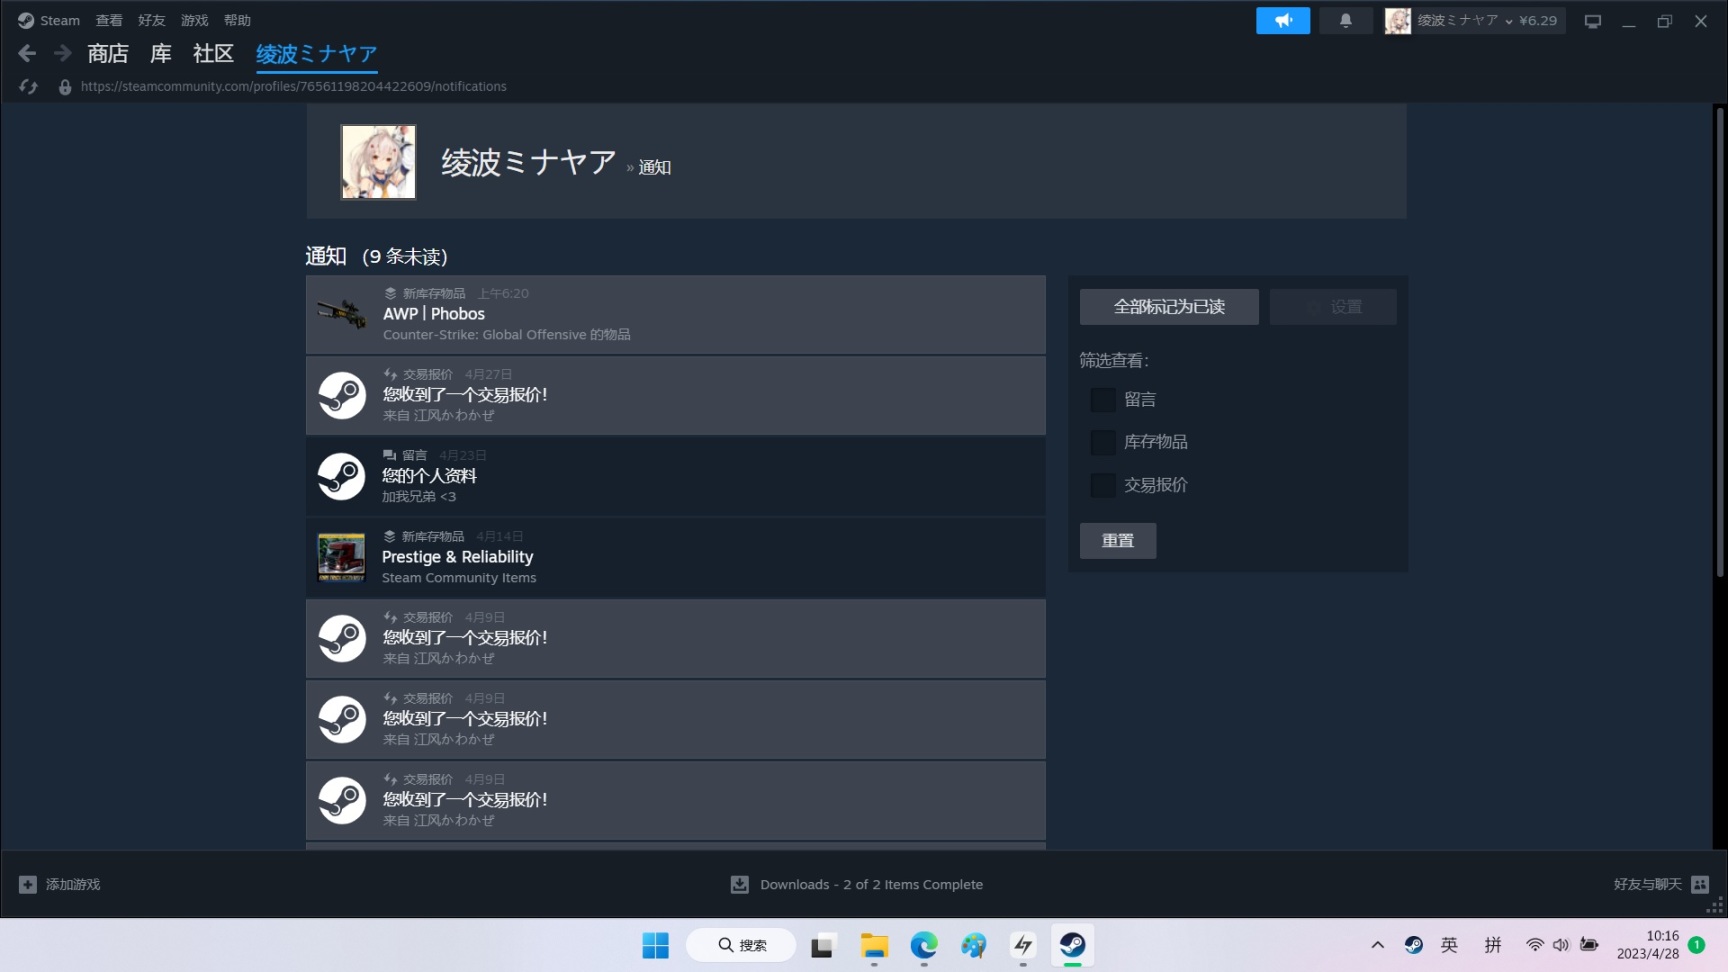Open the Steam menu
The width and height of the screenshot is (1728, 972).
[x=60, y=20]
